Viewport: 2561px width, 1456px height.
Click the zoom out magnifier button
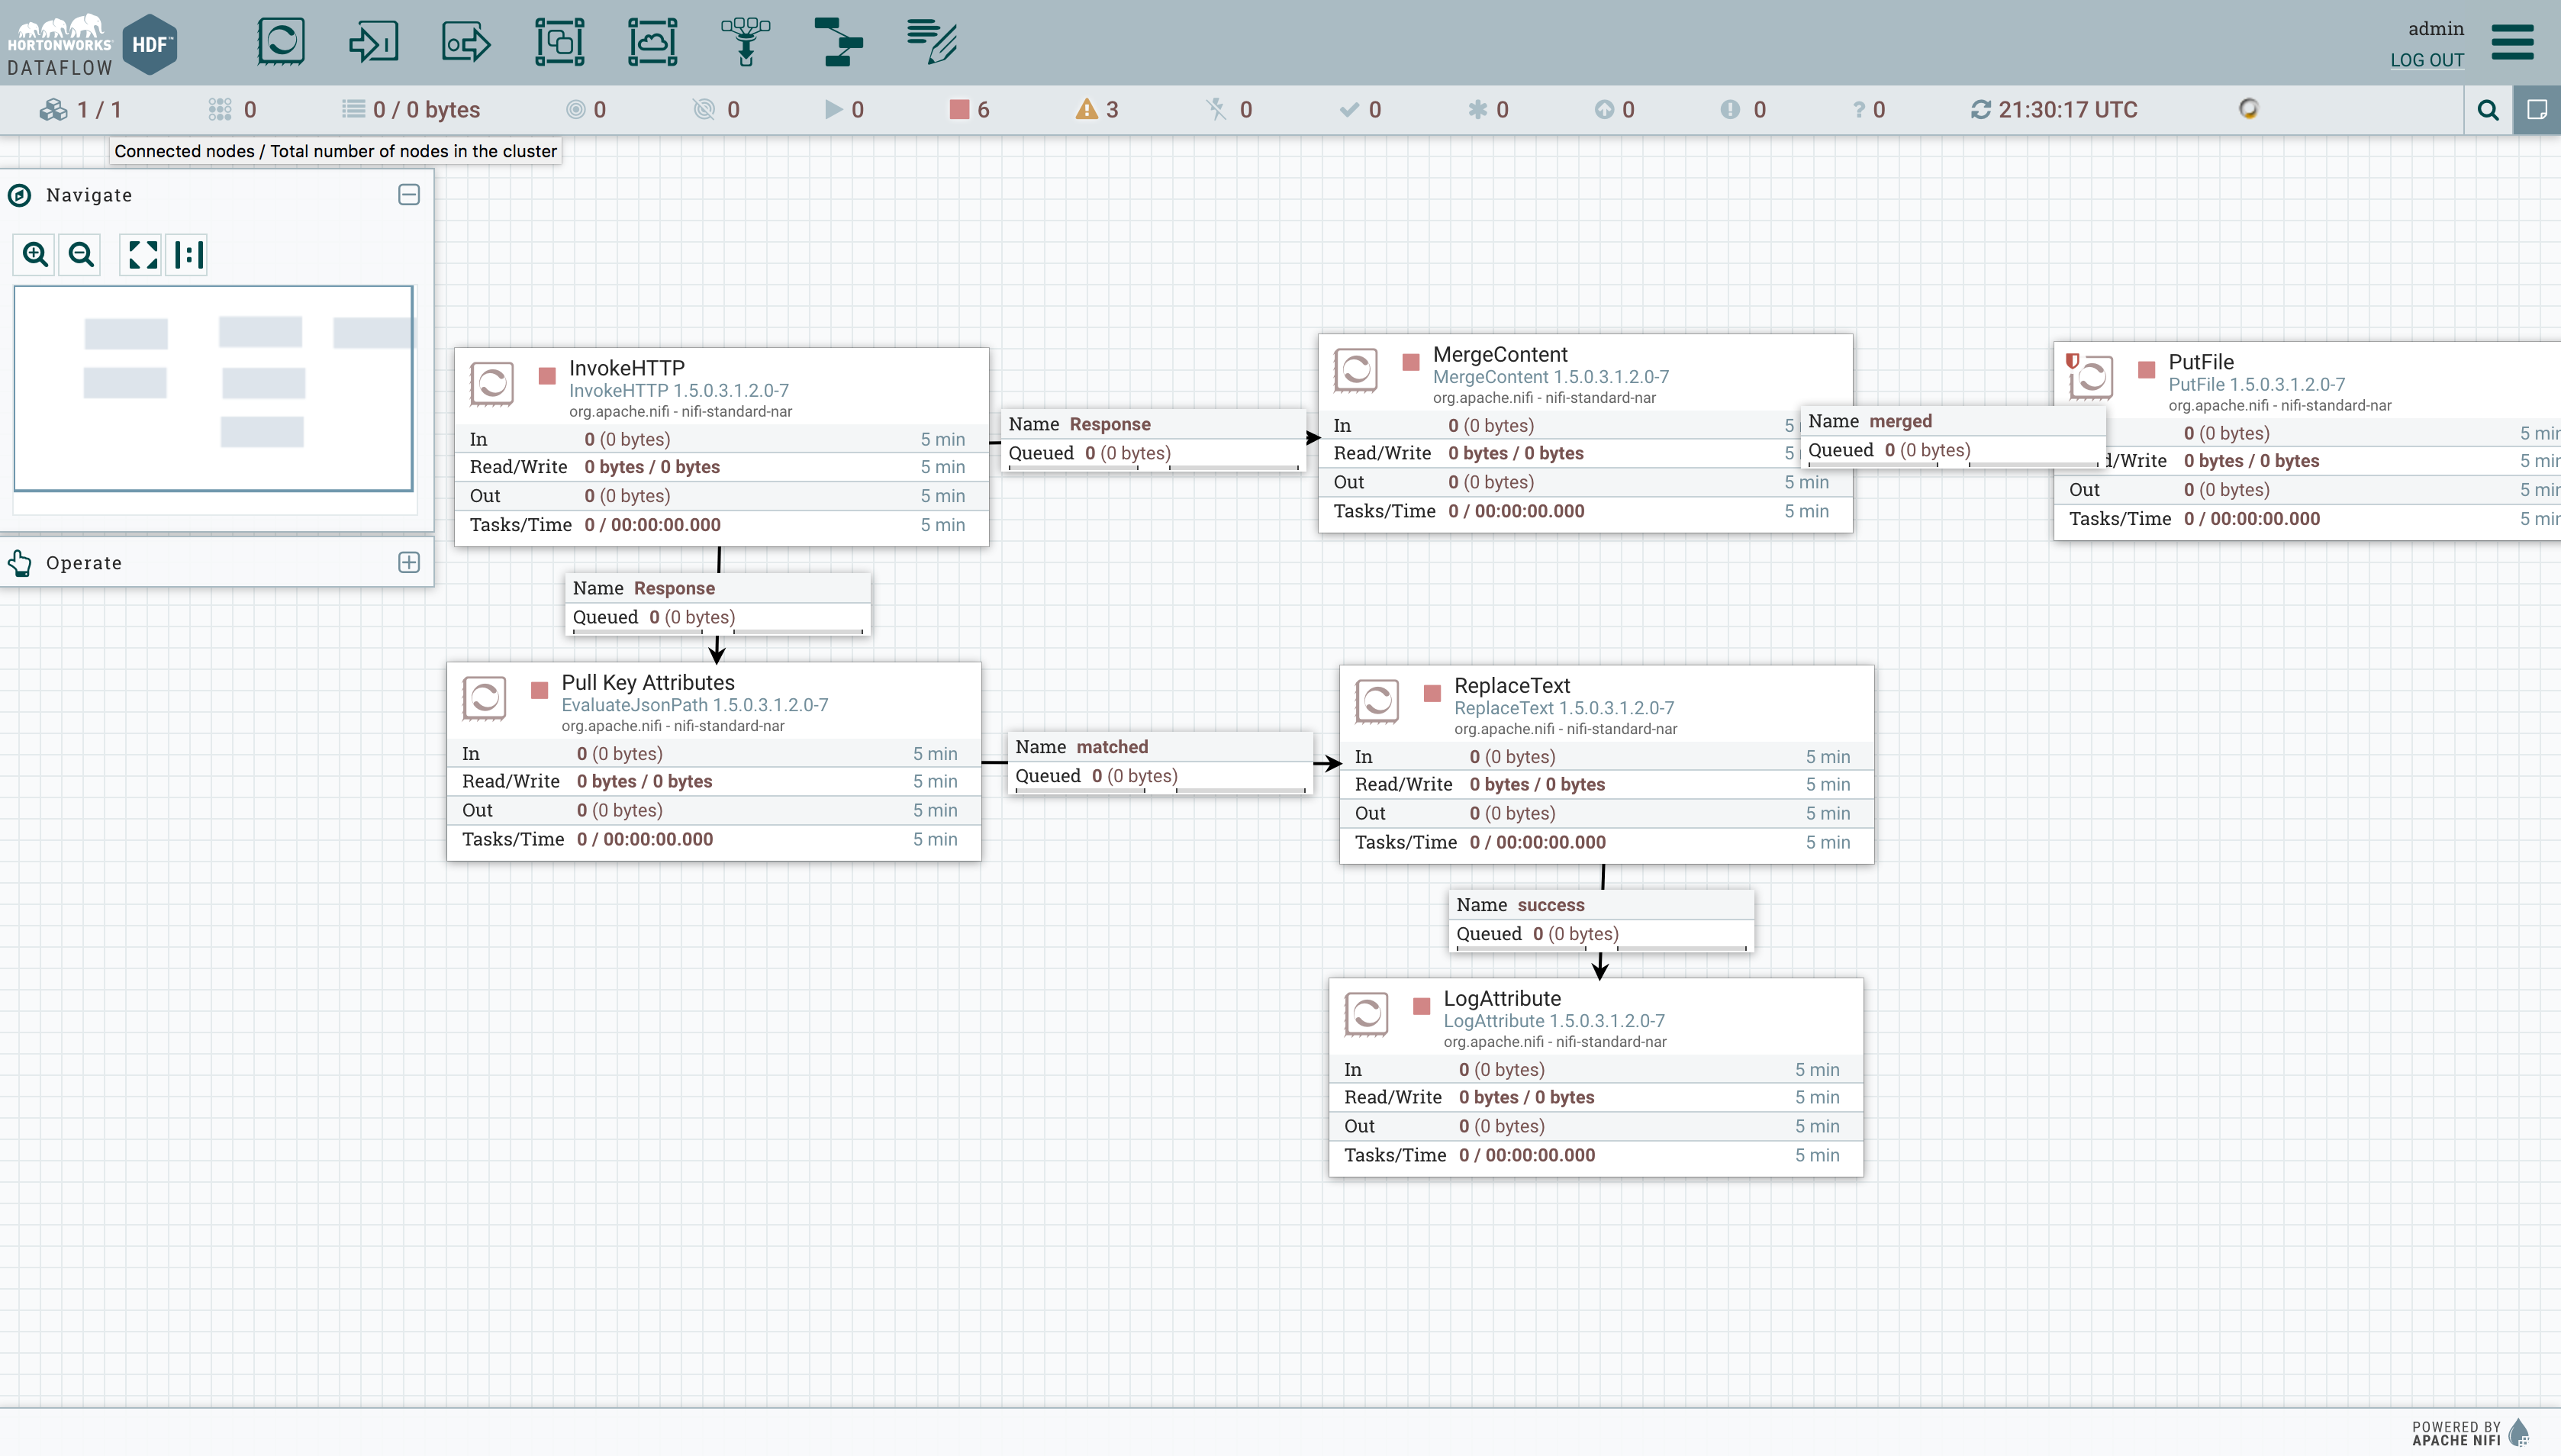click(81, 255)
